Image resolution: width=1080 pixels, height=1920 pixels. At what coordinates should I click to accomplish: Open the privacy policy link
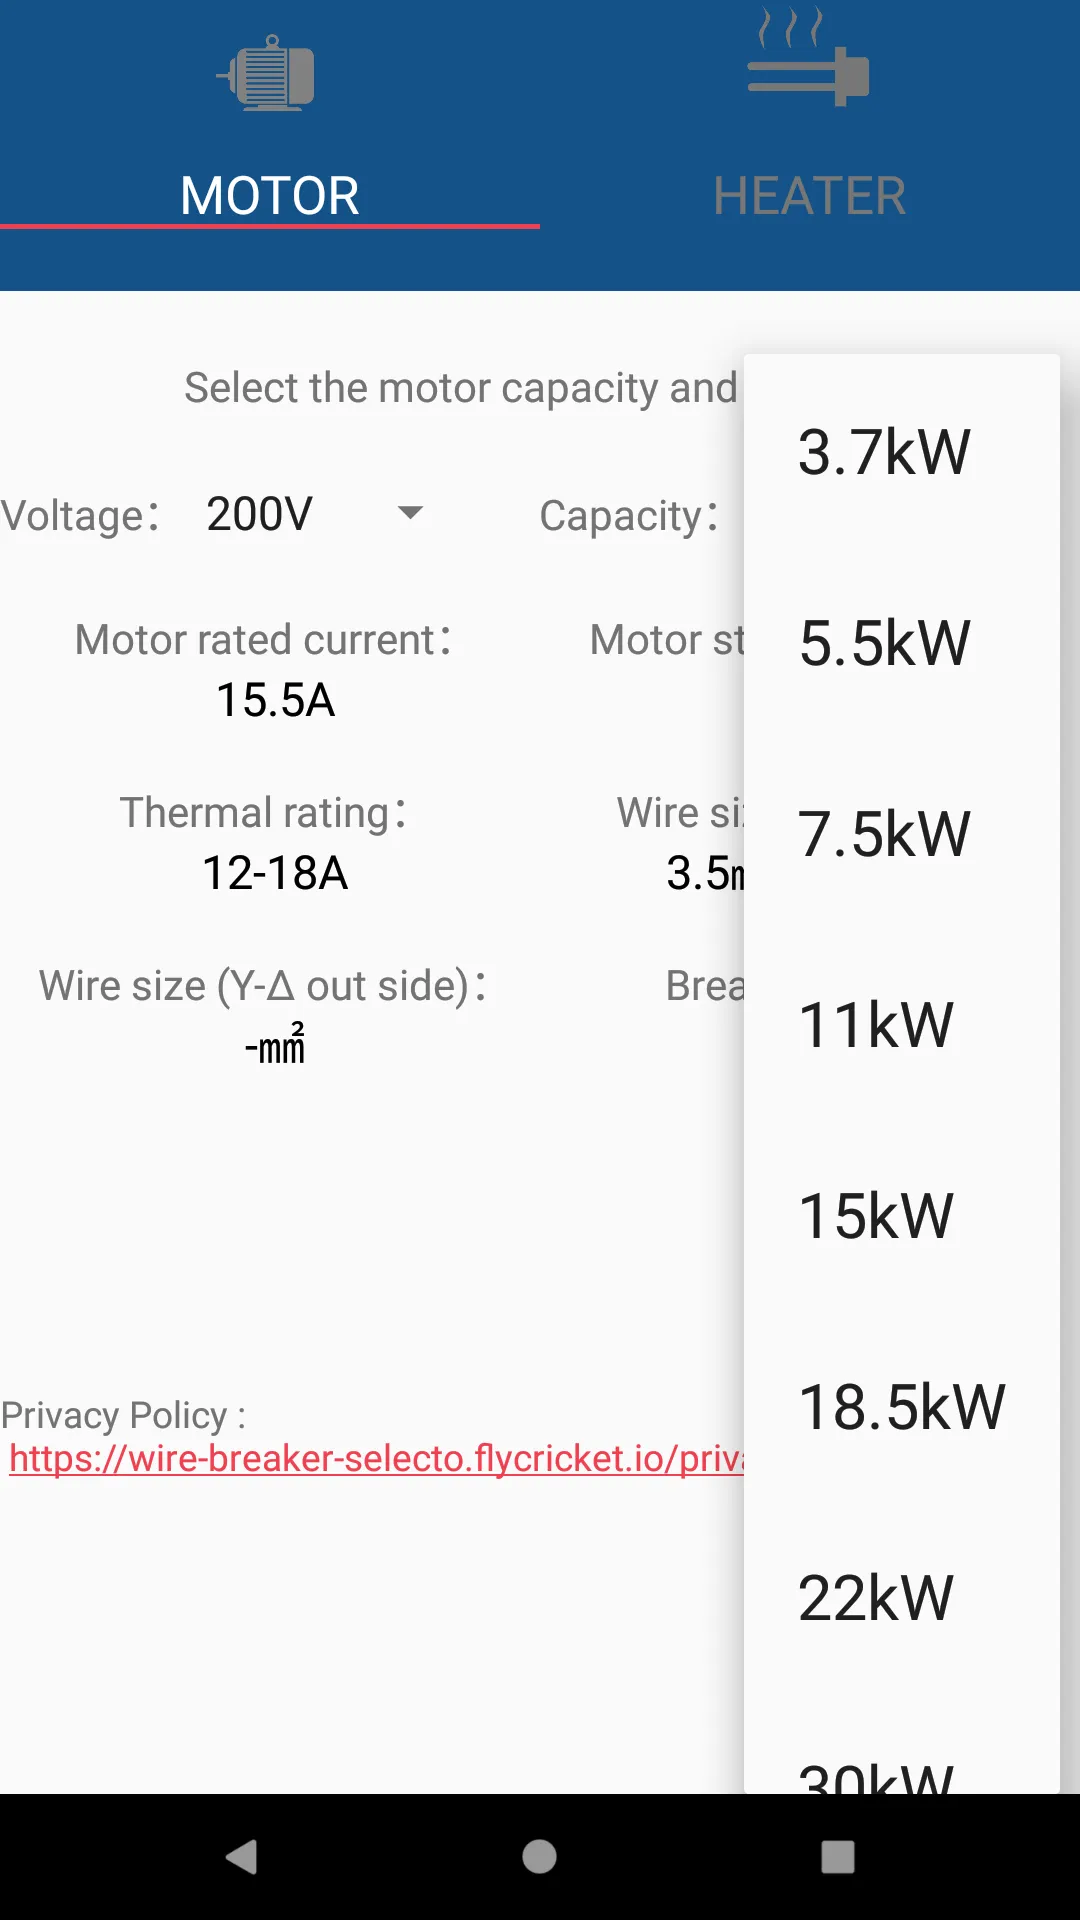point(377,1459)
